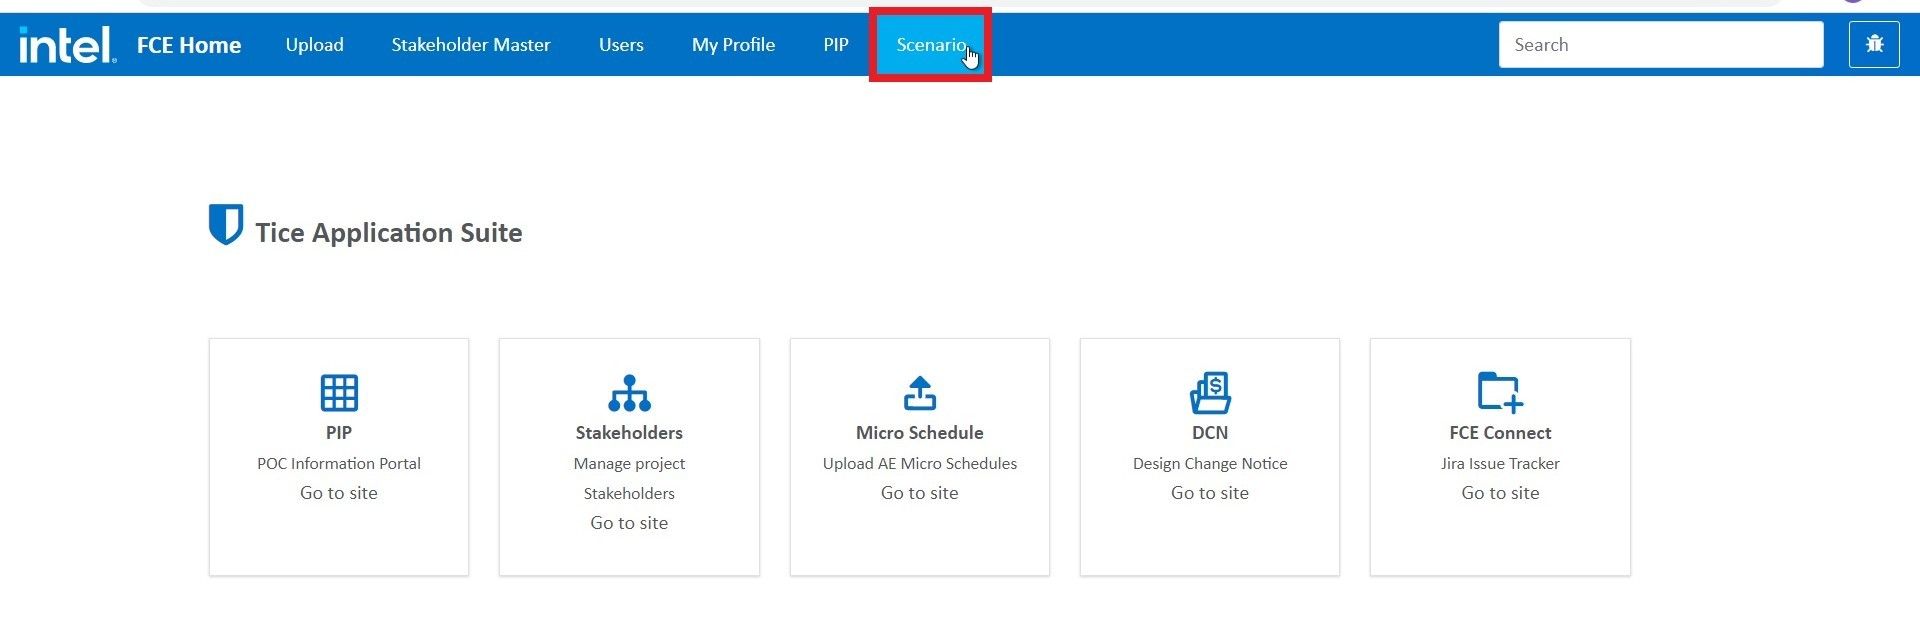This screenshot has height=617, width=1920.
Task: Click Go to site under PIP
Action: [339, 493]
